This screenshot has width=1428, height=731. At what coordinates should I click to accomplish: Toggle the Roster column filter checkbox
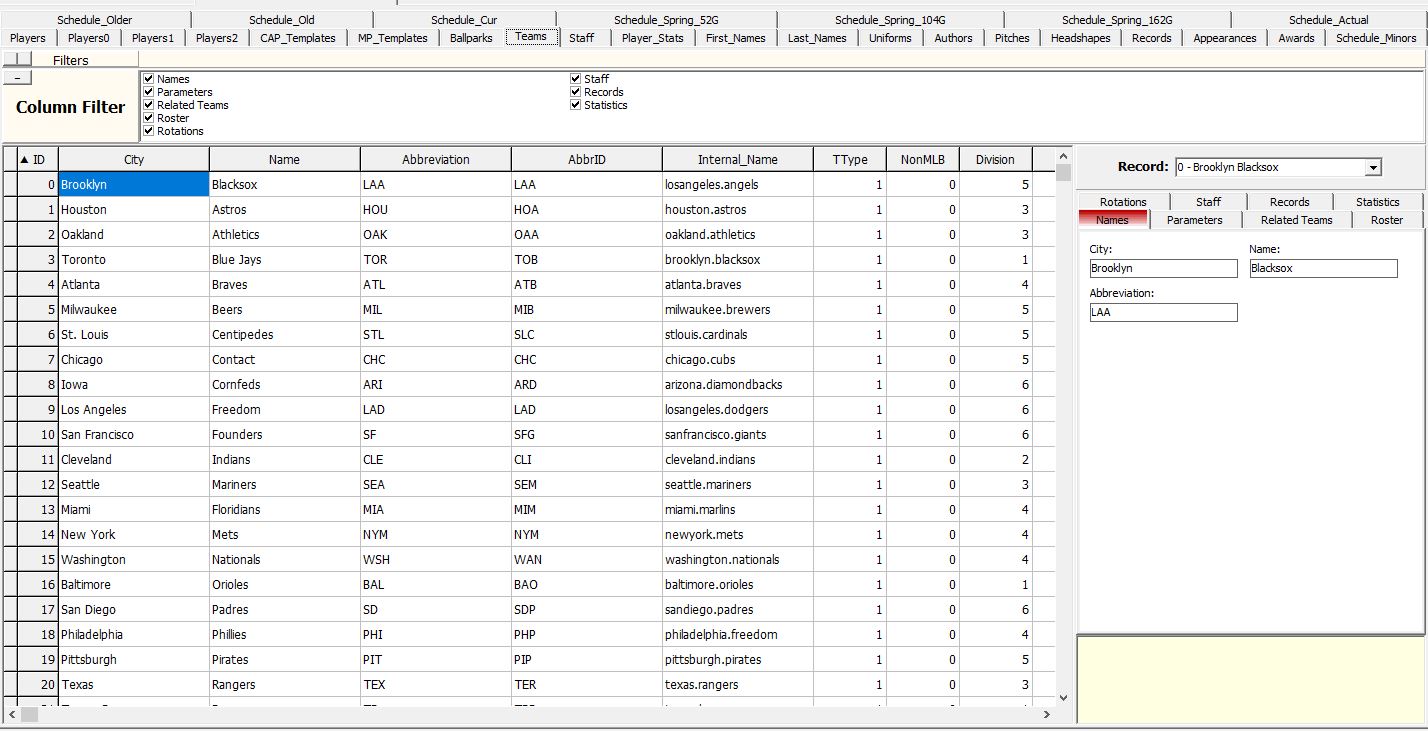pos(148,118)
